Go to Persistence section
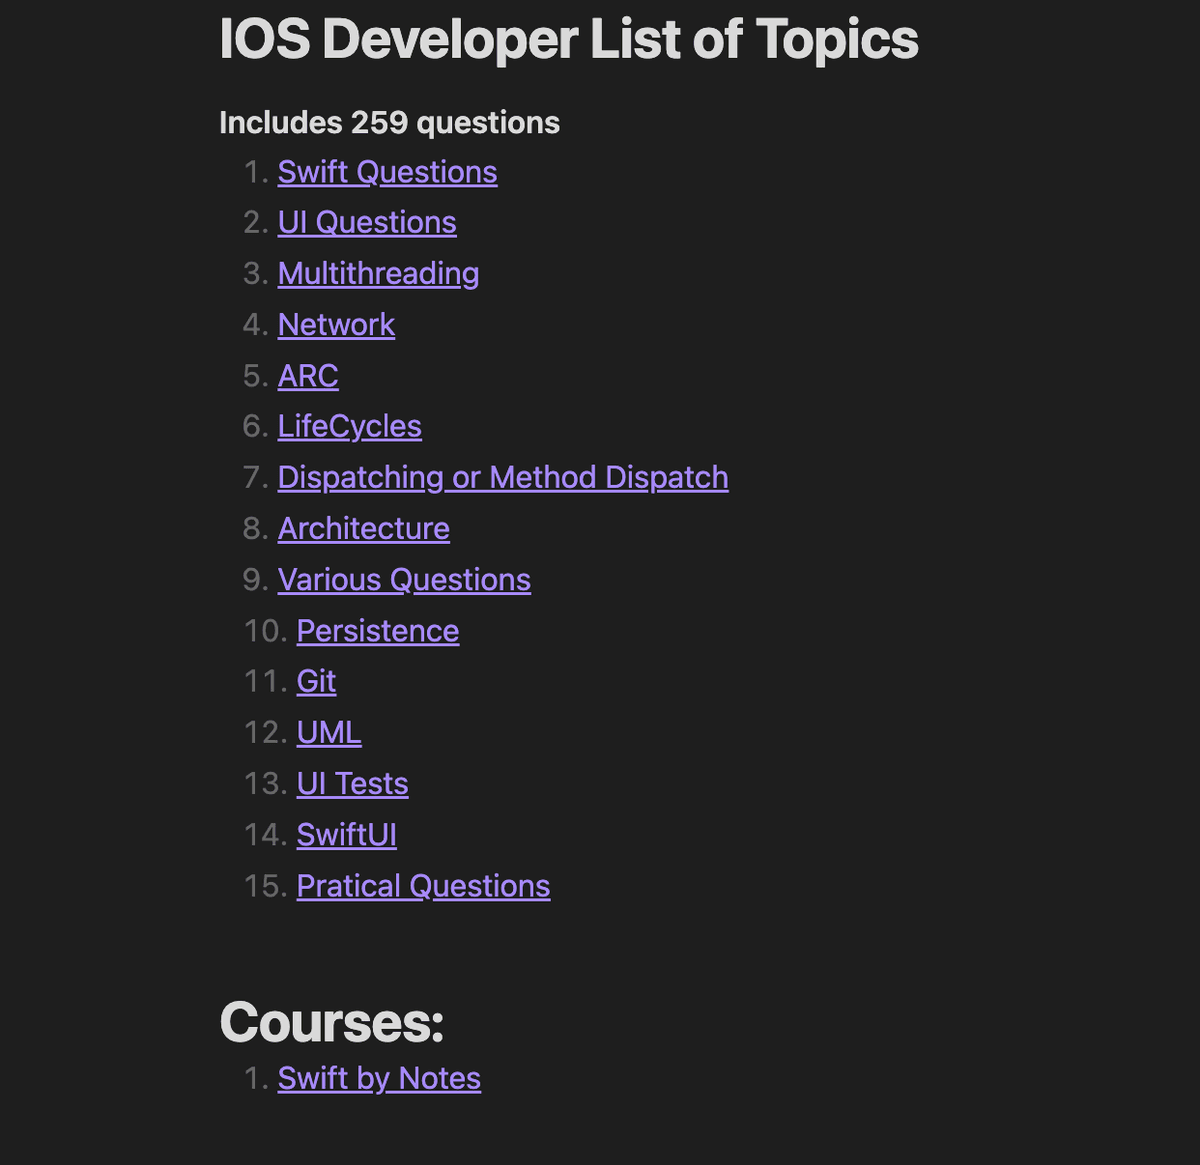1200x1165 pixels. (x=378, y=631)
